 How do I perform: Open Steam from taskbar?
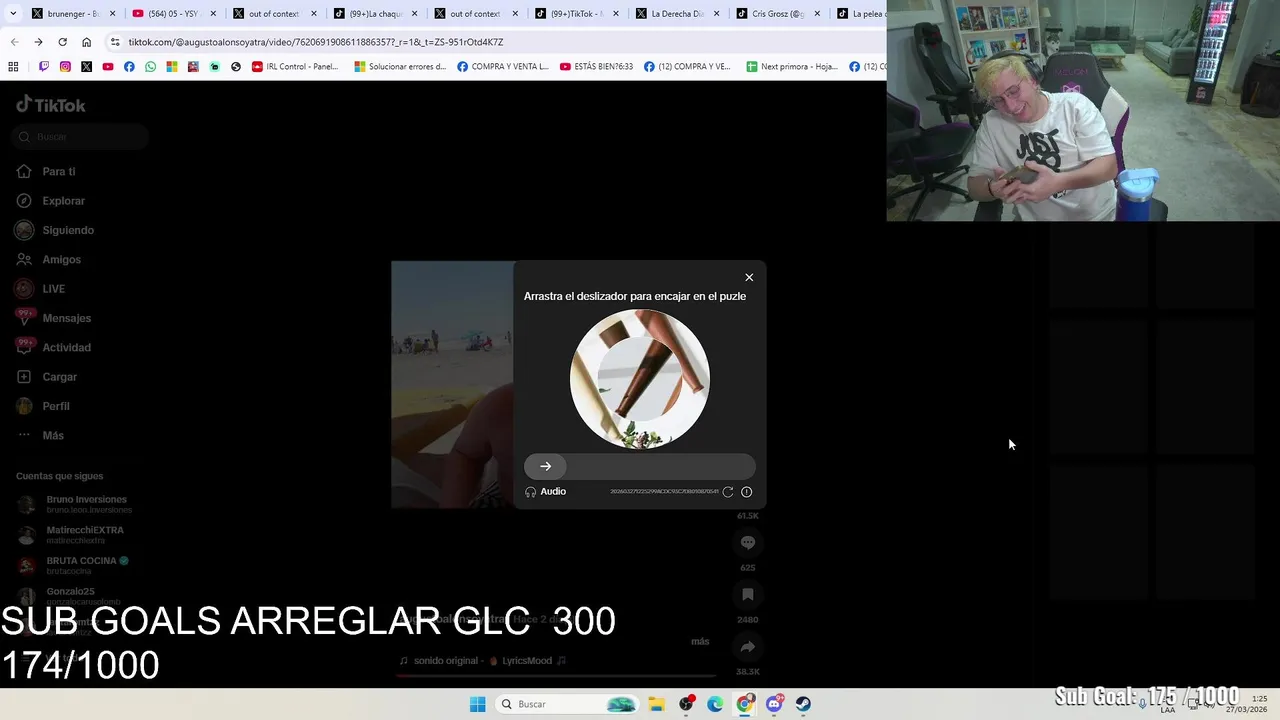tap(803, 704)
